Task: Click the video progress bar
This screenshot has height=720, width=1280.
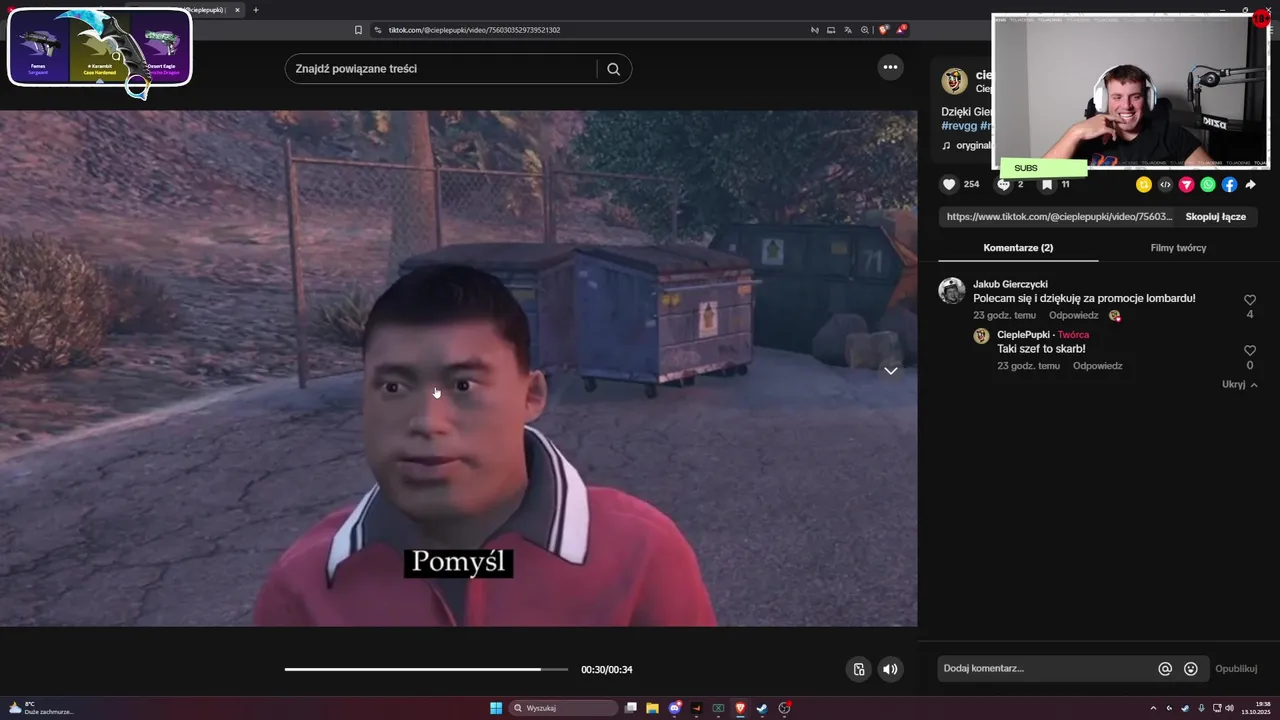Action: tap(426, 669)
